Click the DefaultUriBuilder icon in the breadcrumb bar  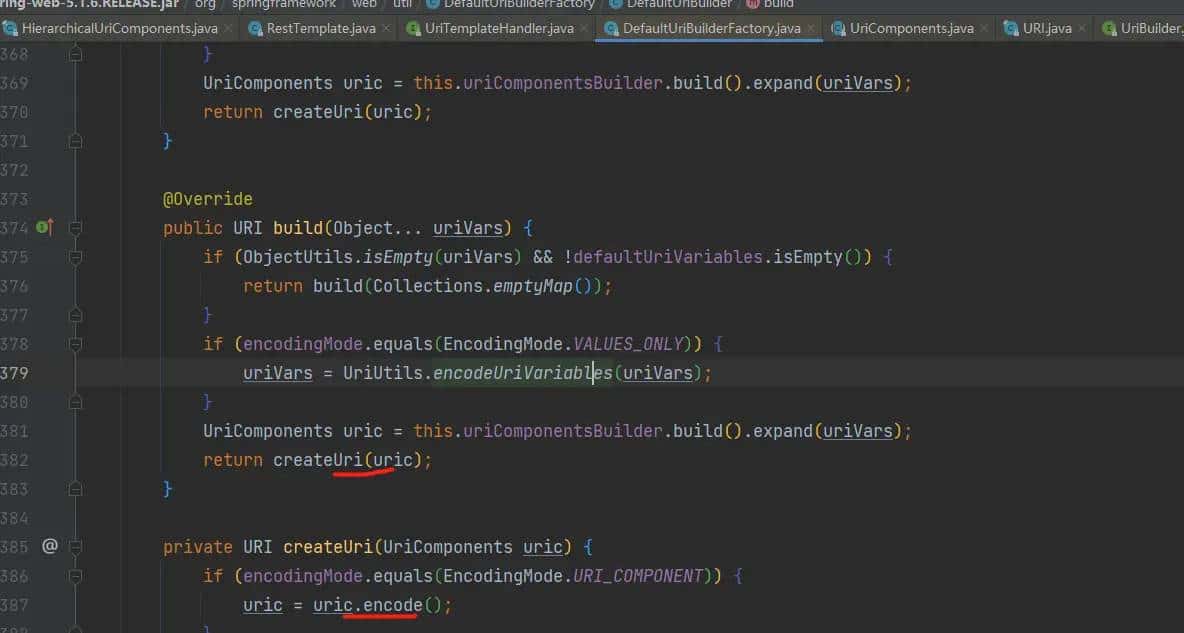point(615,5)
